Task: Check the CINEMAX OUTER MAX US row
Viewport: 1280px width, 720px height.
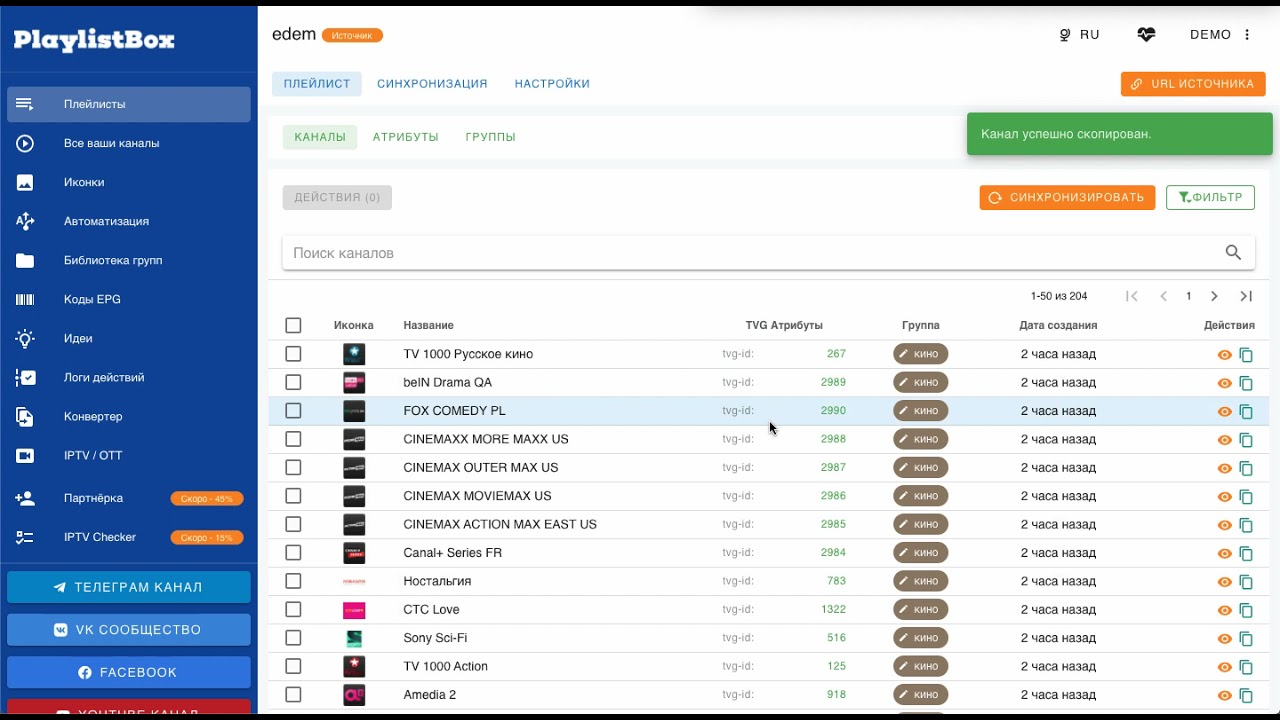Action: click(293, 467)
